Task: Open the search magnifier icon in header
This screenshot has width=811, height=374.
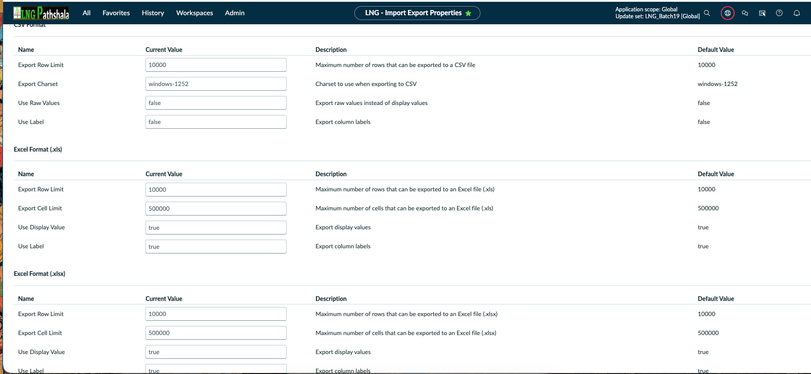Action: pyautogui.click(x=707, y=13)
